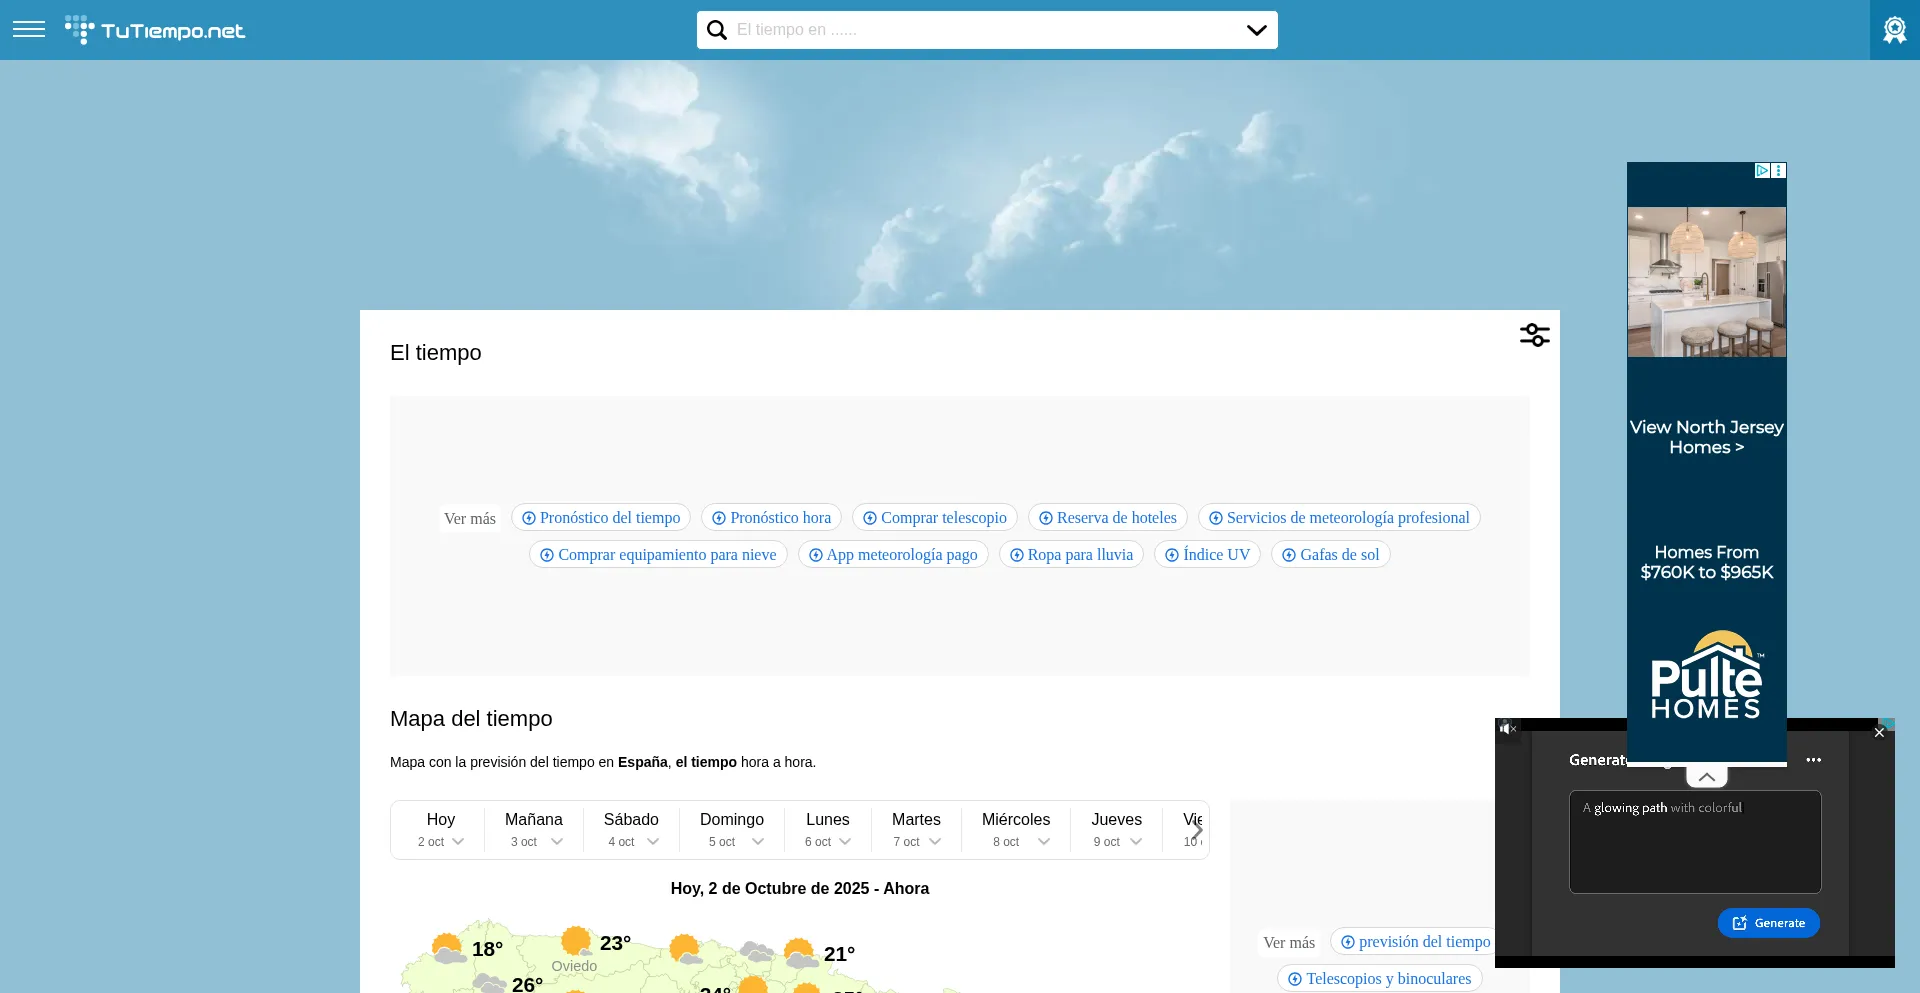Open the Pronóstico del tiempo link

pyautogui.click(x=601, y=518)
